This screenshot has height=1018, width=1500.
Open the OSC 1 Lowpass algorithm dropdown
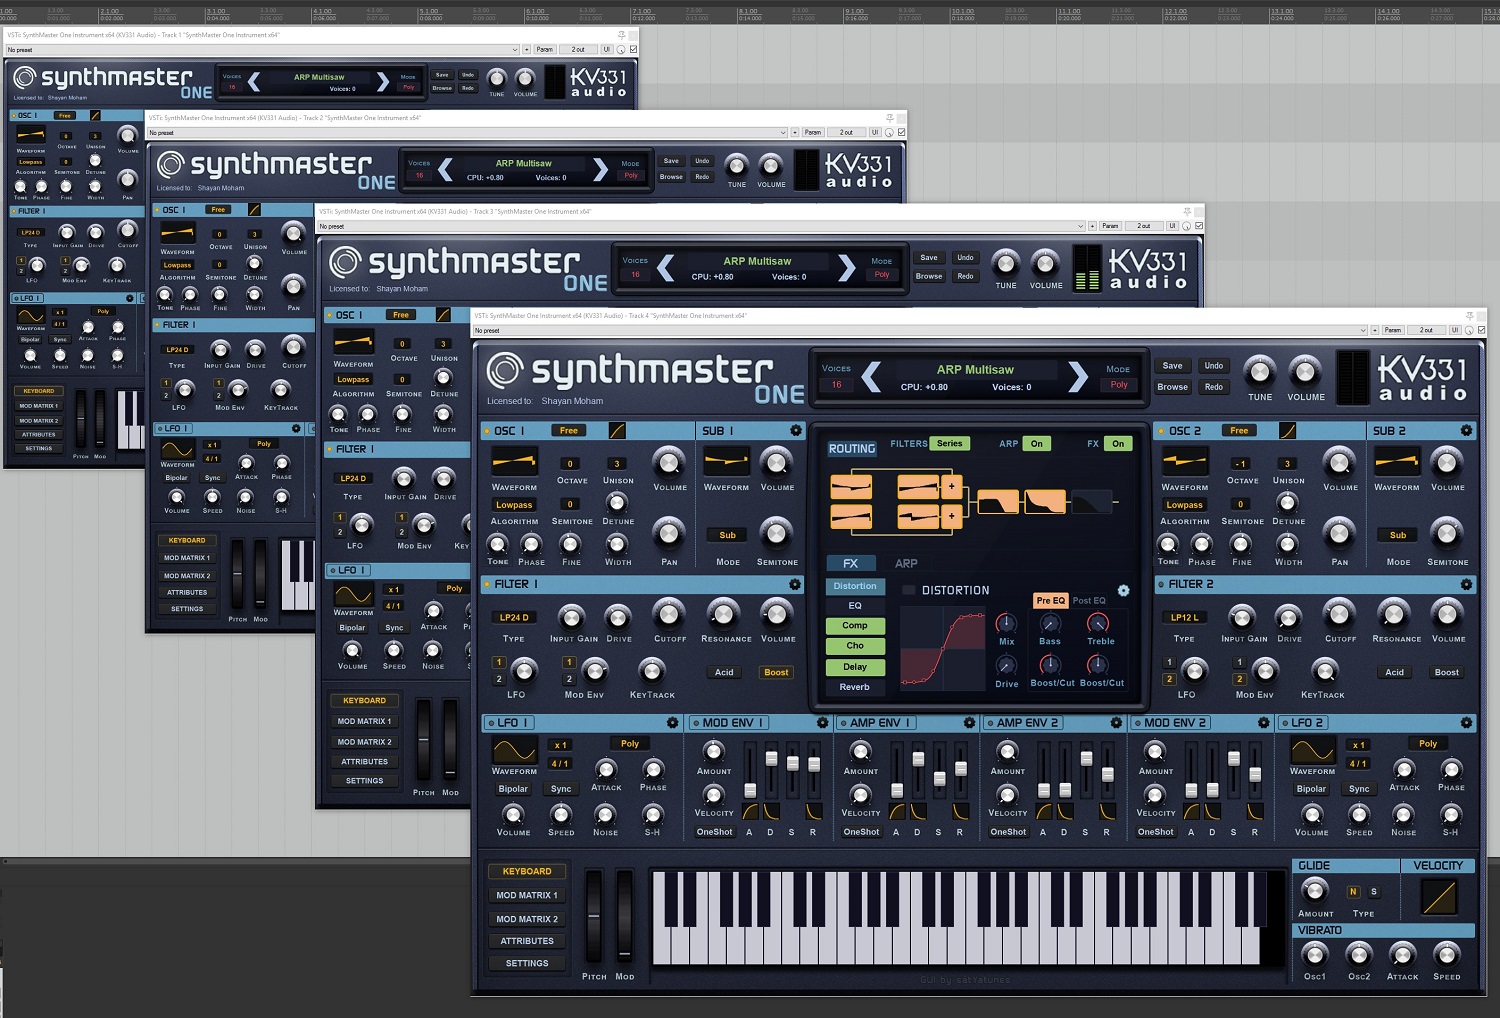pos(514,505)
